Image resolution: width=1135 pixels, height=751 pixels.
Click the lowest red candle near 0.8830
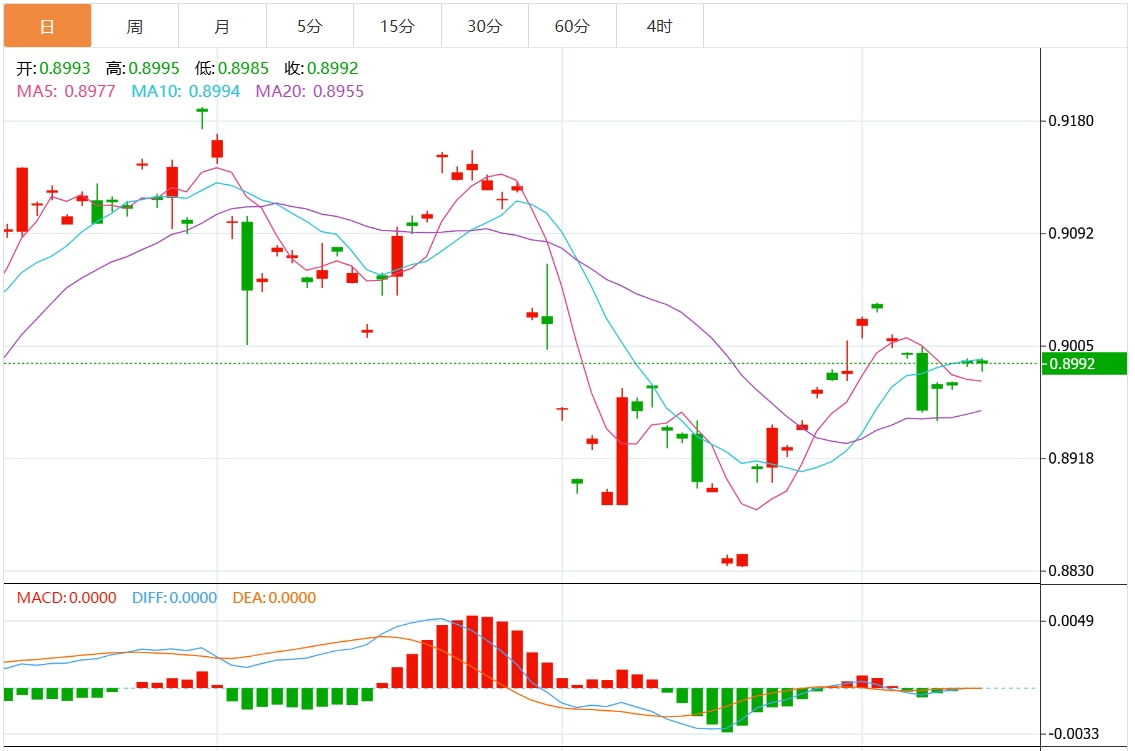[742, 560]
